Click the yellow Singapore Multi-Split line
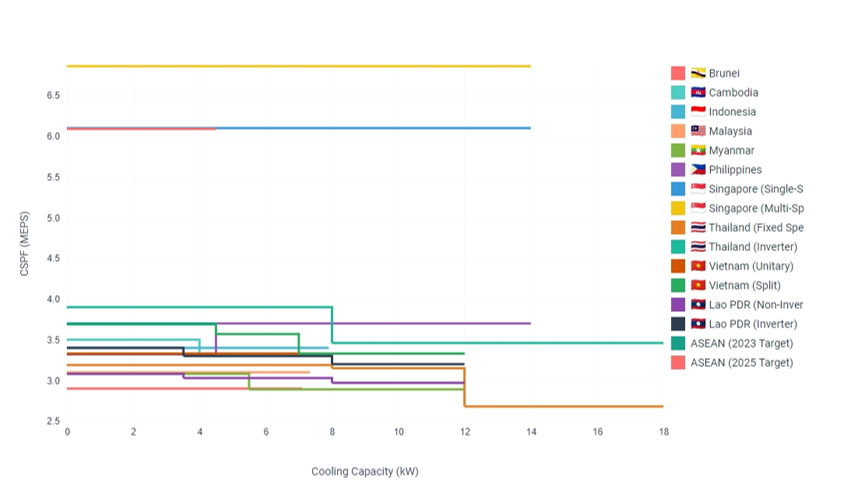 pos(299,66)
